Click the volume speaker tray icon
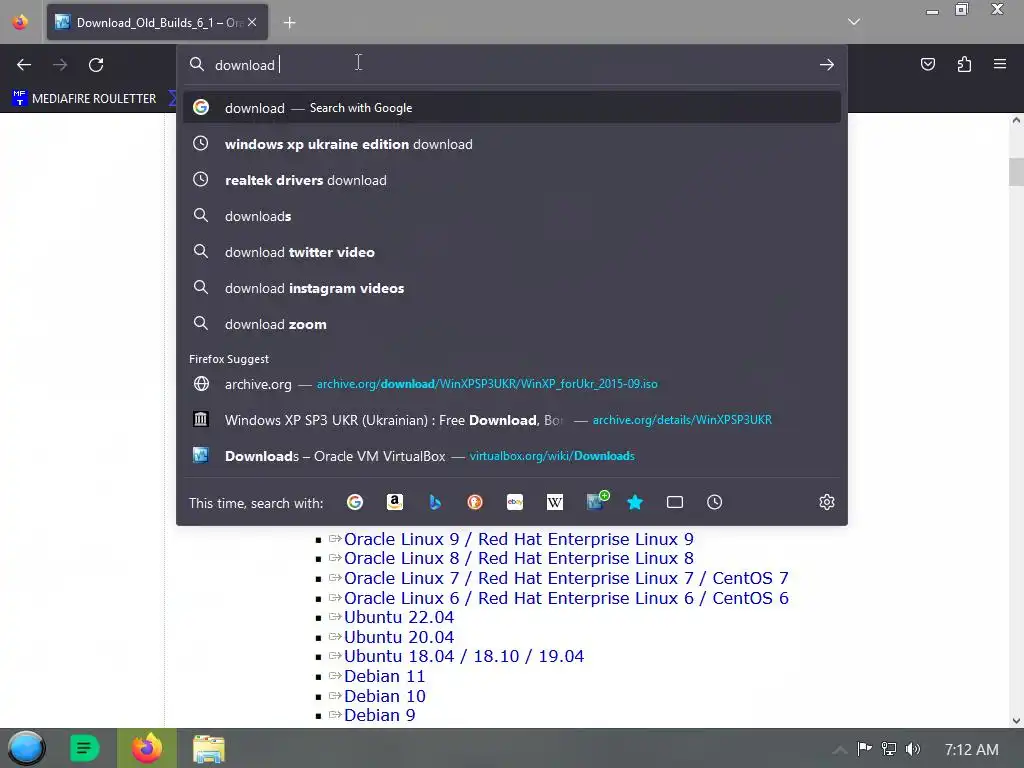This screenshot has width=1024, height=768. pos(912,749)
